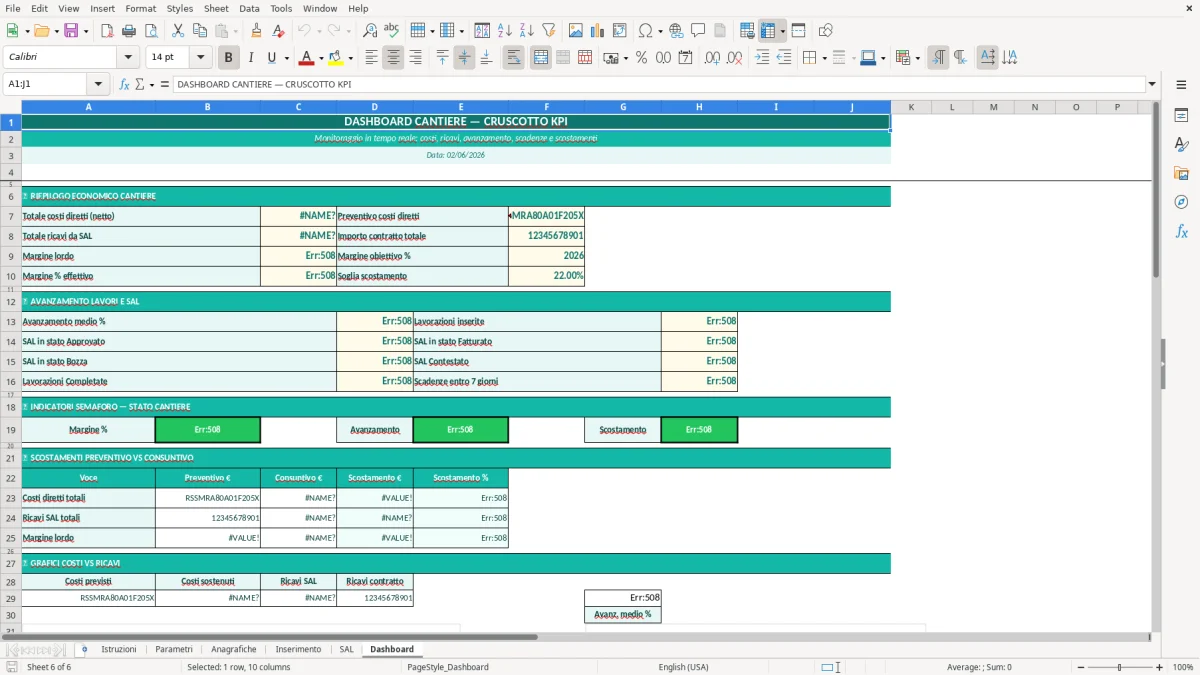Click the Insert Comment icon

coord(698,30)
